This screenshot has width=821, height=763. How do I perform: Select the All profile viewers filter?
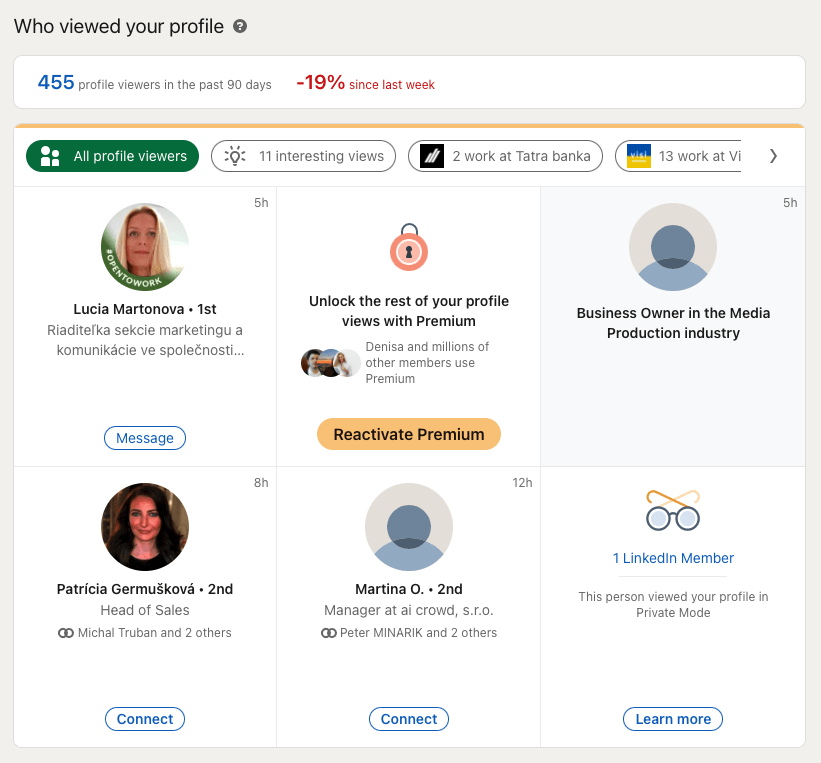click(x=113, y=156)
